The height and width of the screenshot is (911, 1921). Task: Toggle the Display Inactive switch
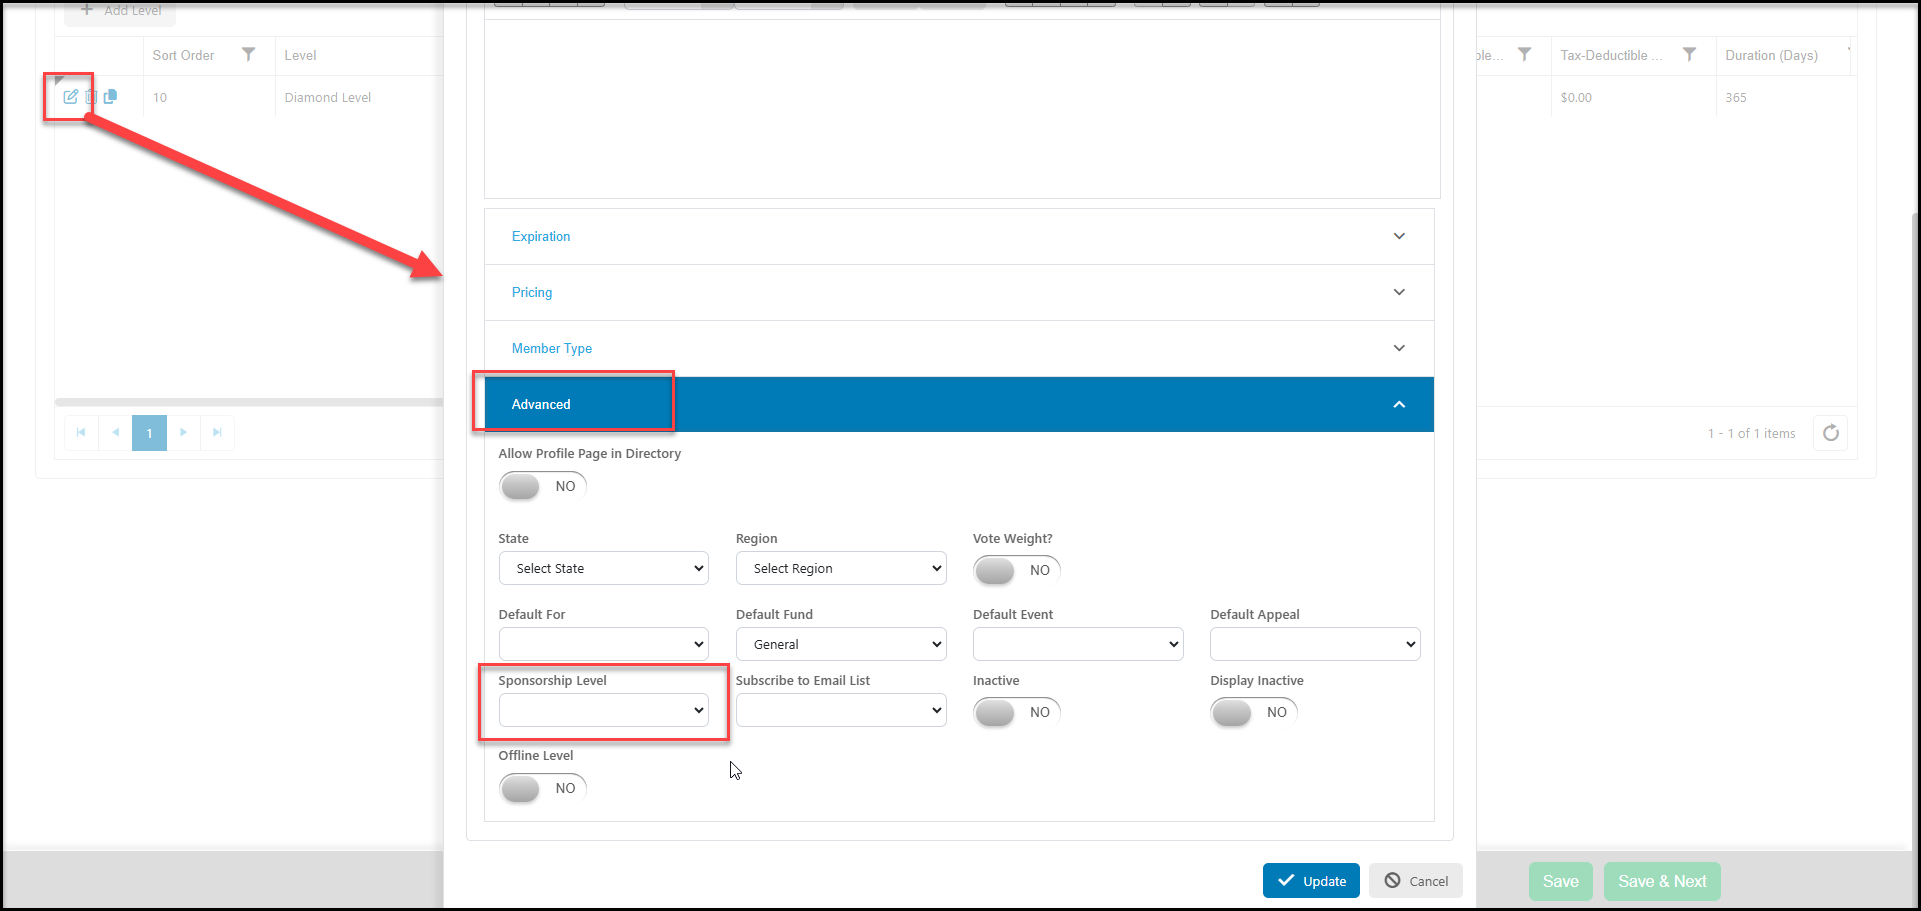(x=1254, y=712)
